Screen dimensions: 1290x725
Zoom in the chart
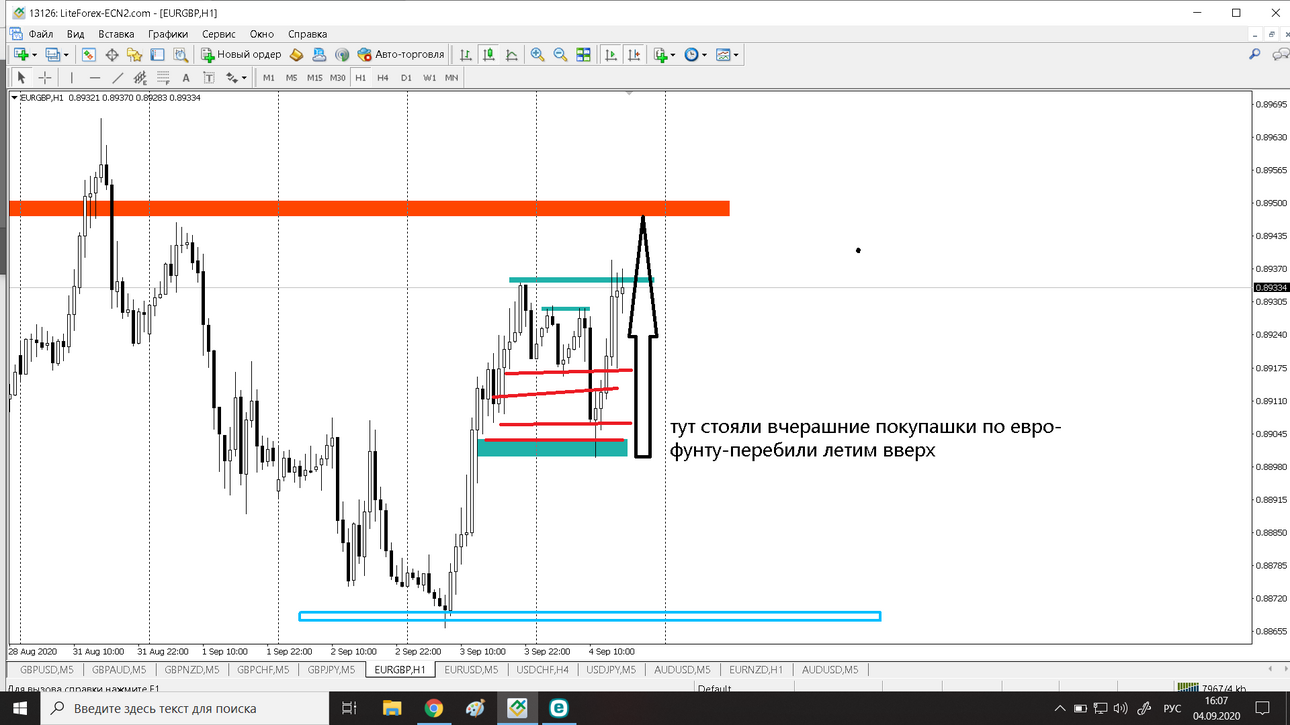(x=537, y=55)
